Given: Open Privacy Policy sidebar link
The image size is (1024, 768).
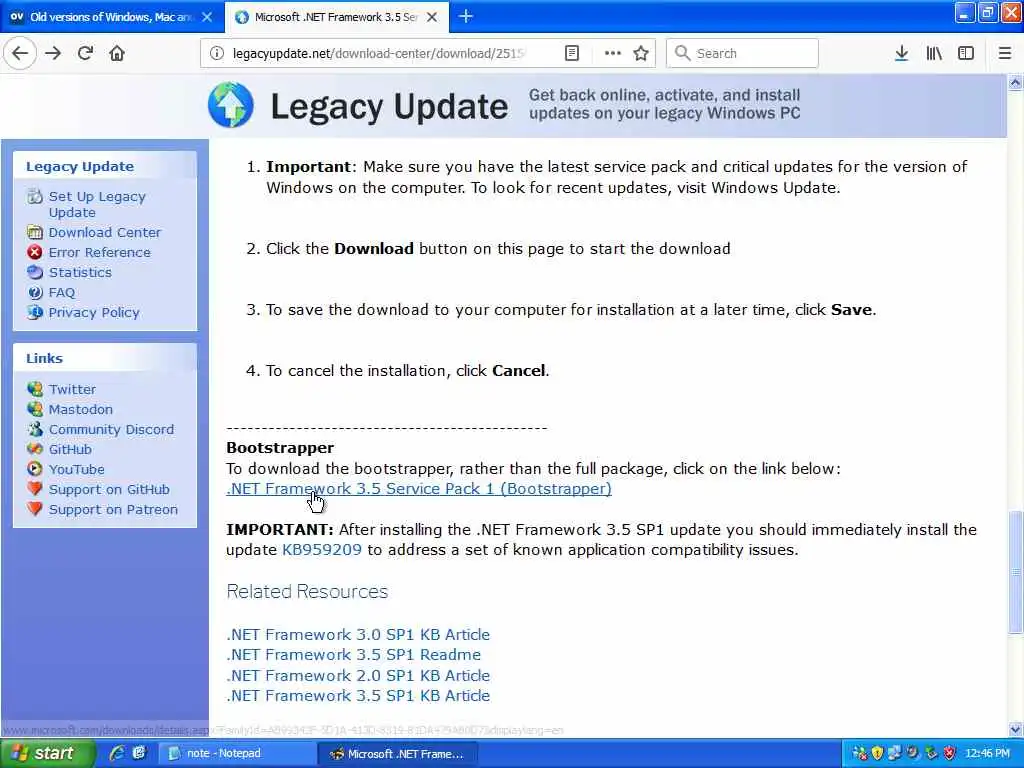Looking at the screenshot, I should click(x=94, y=313).
